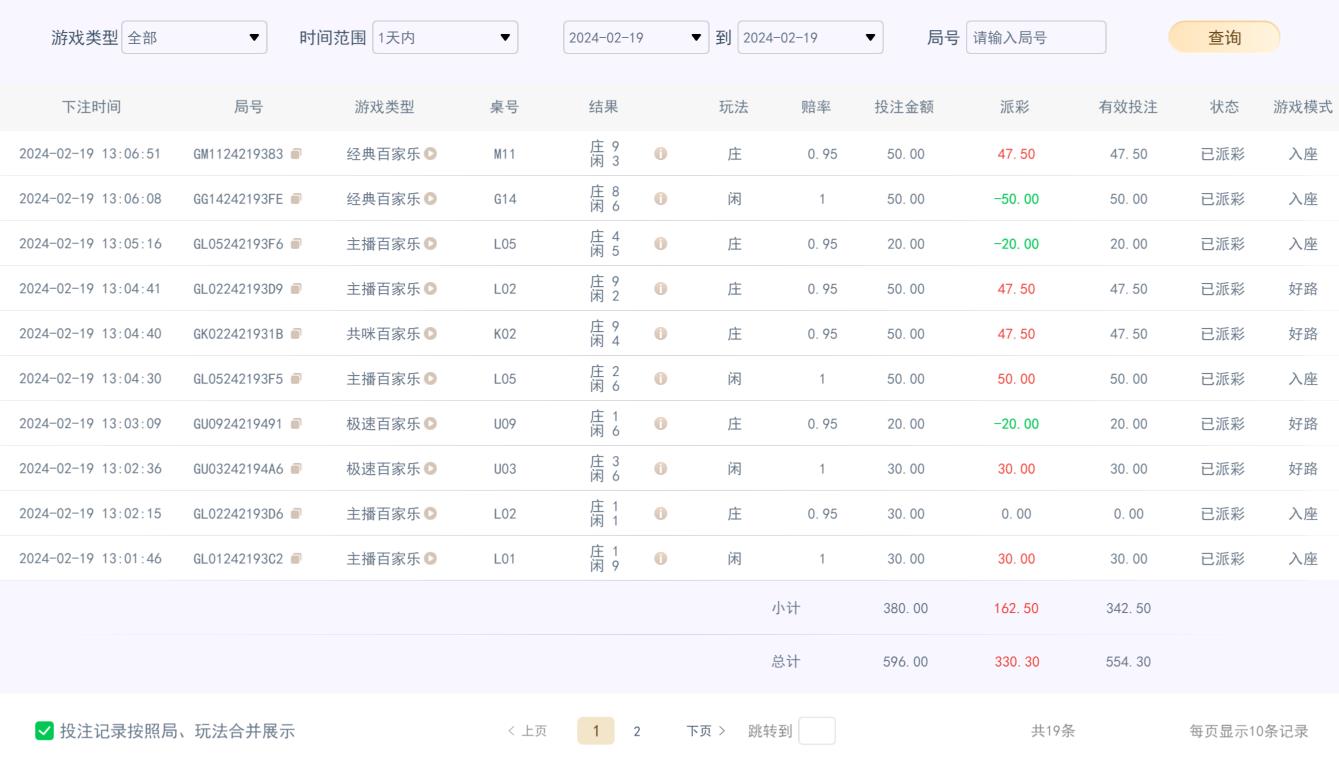Open the 时间范围 dropdown showing 1天内
Viewport: 1339px width, 759px height.
445,38
